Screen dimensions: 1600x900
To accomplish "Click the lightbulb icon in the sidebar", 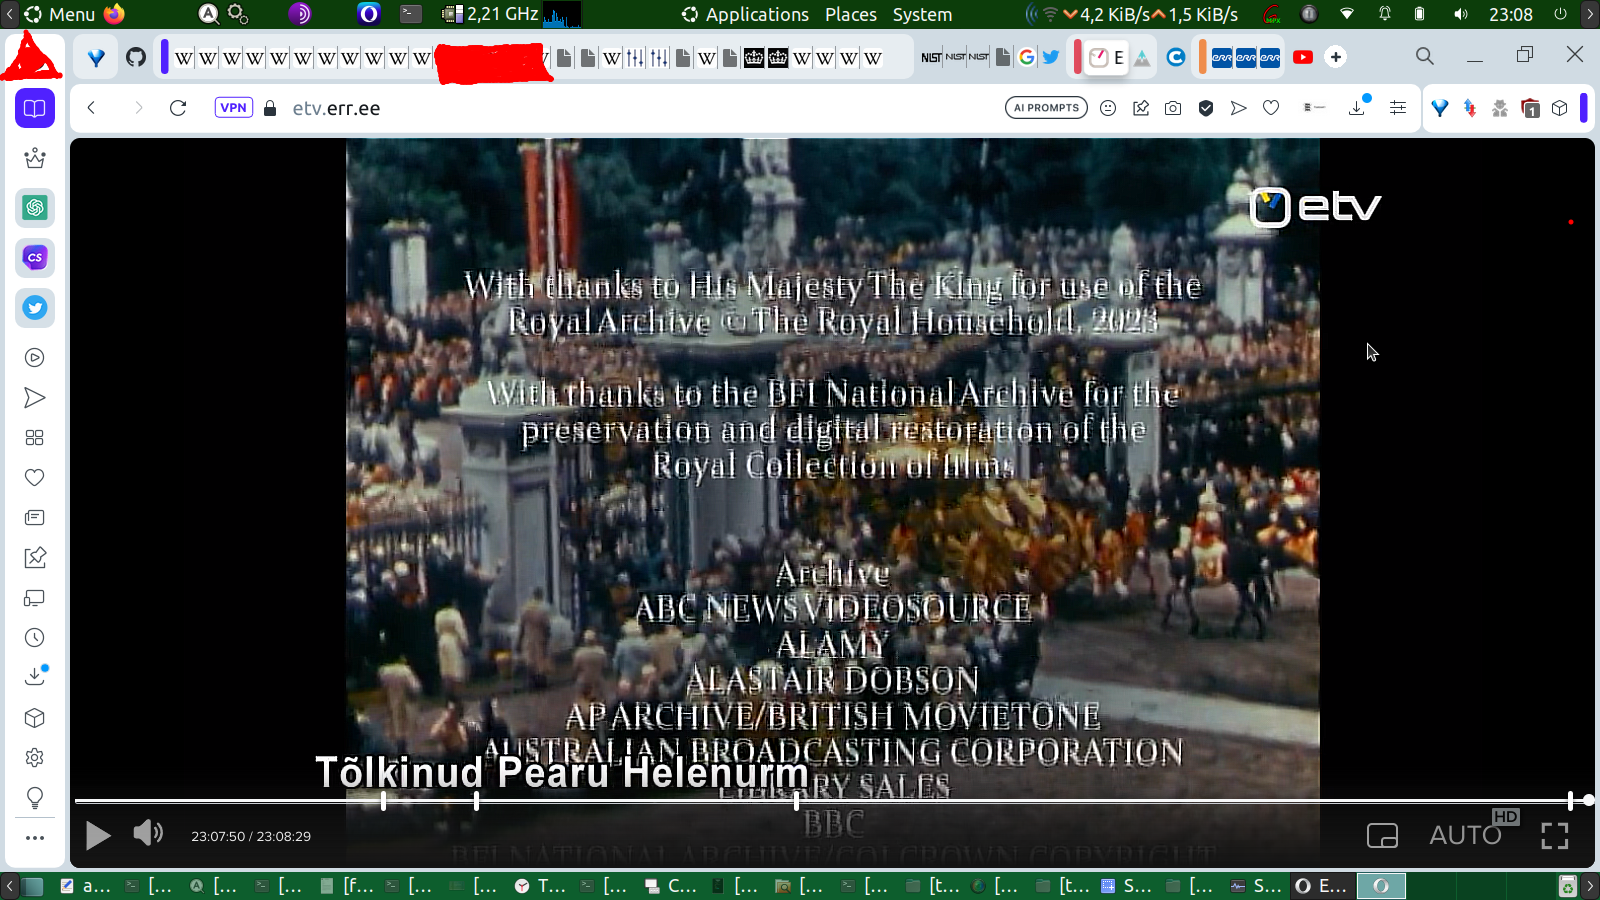I will [x=35, y=798].
